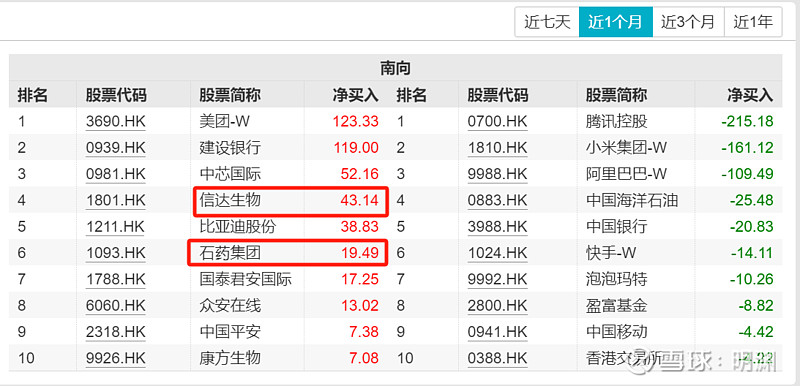Click the stock name 中国银行

(617, 226)
